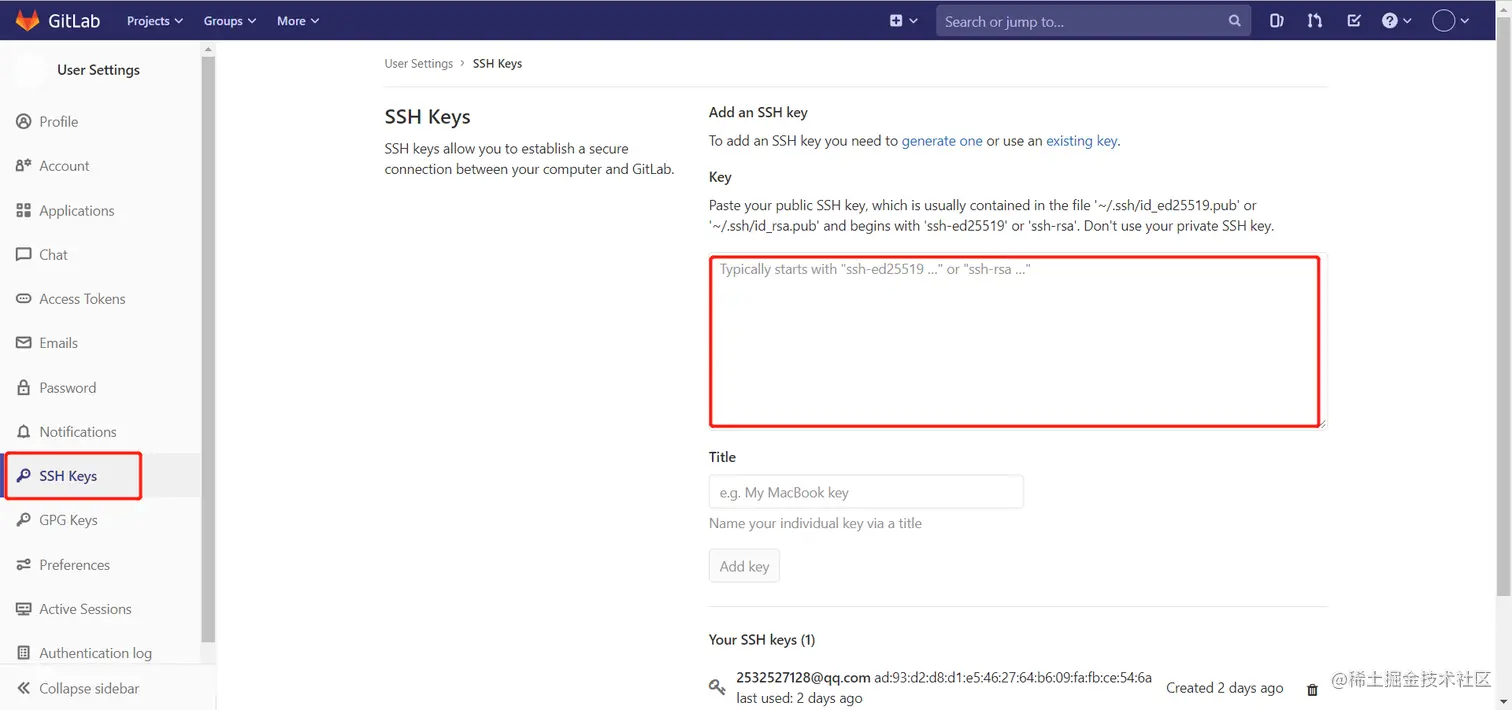Image resolution: width=1512 pixels, height=710 pixels.
Task: Open Access Tokens in sidebar
Action: click(x=82, y=299)
